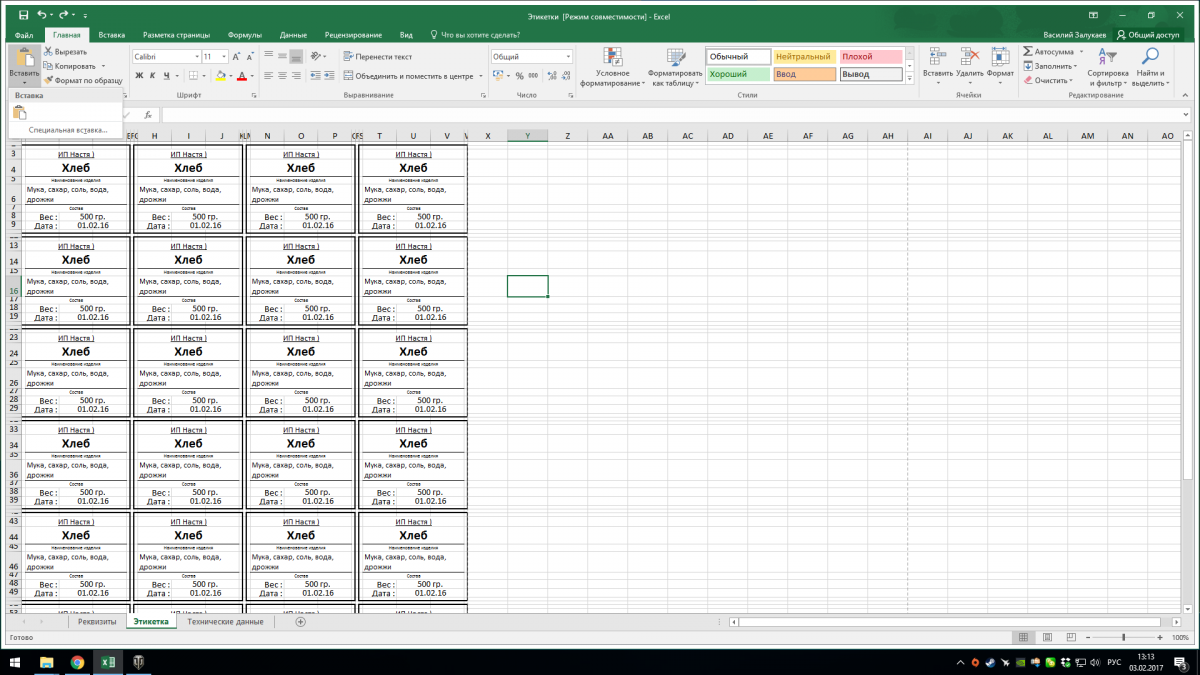This screenshot has height=675, width=1200.
Task: Apply the 'Хороший' green cell style
Action: pyautogui.click(x=738, y=74)
